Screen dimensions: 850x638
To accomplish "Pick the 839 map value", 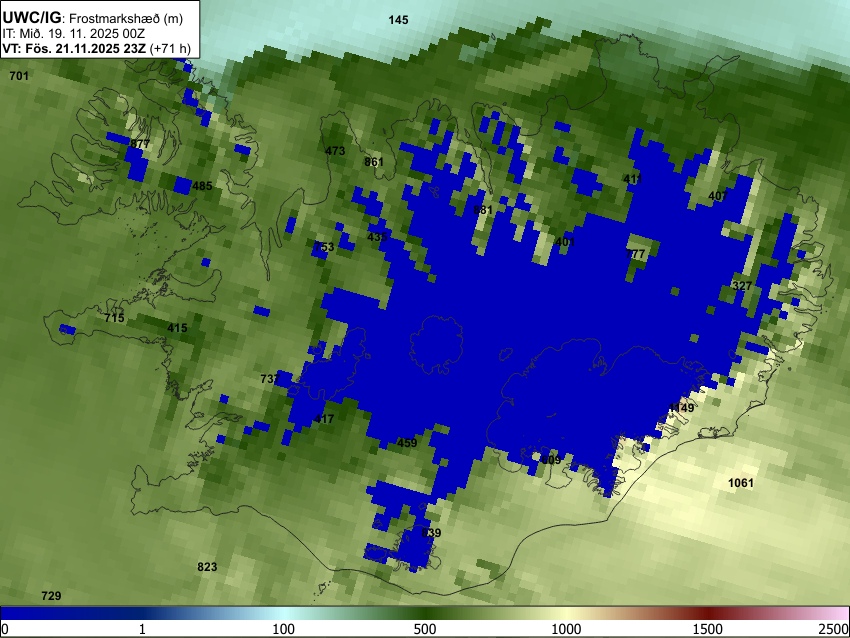I will pyautogui.click(x=431, y=533).
